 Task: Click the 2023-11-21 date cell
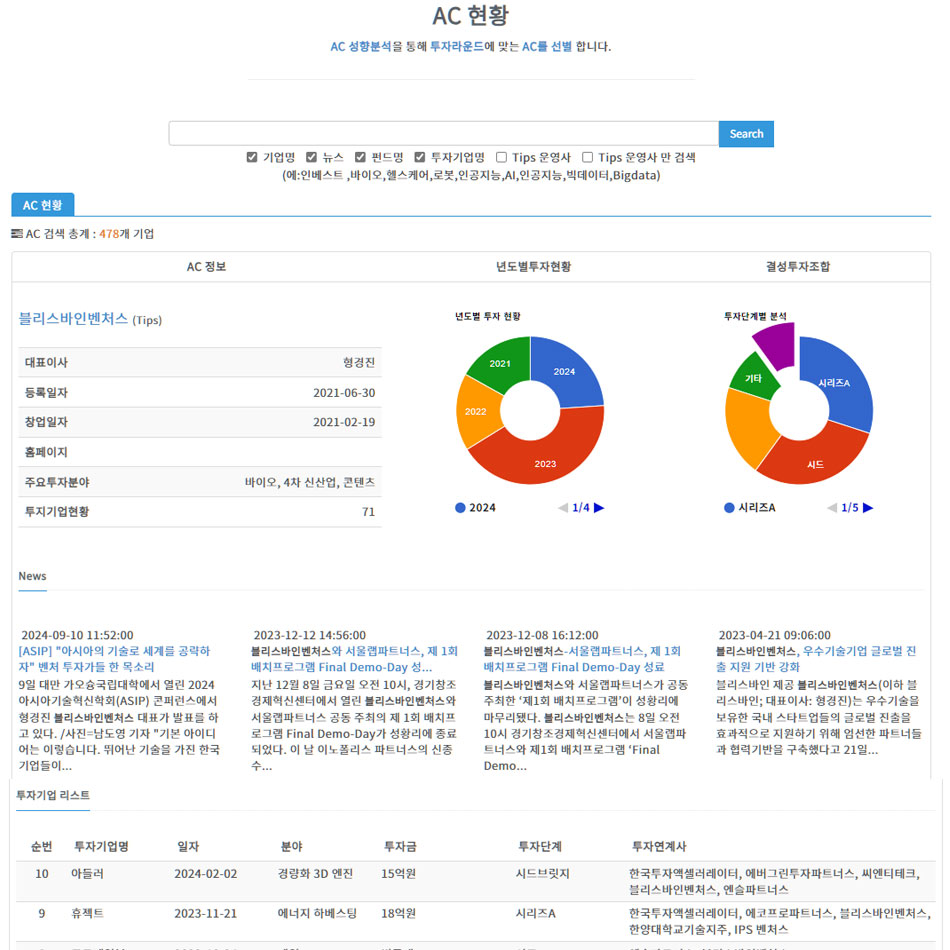pyautogui.click(x=205, y=914)
